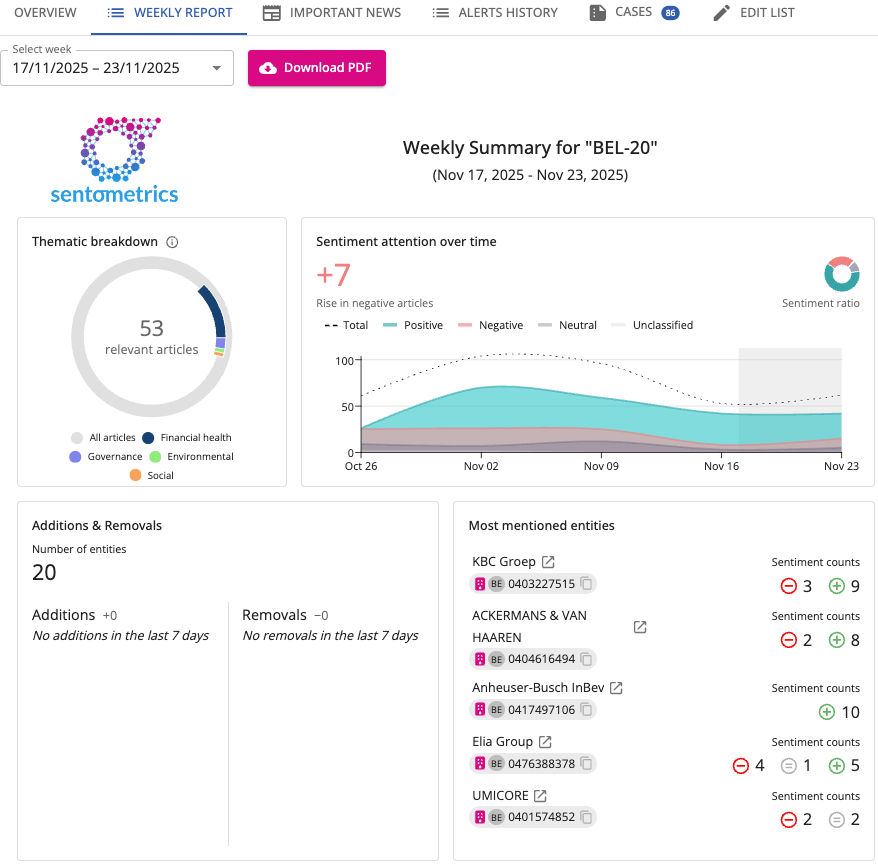Copy UMICORE number 0401574852
This screenshot has height=866, width=878.
coord(587,817)
